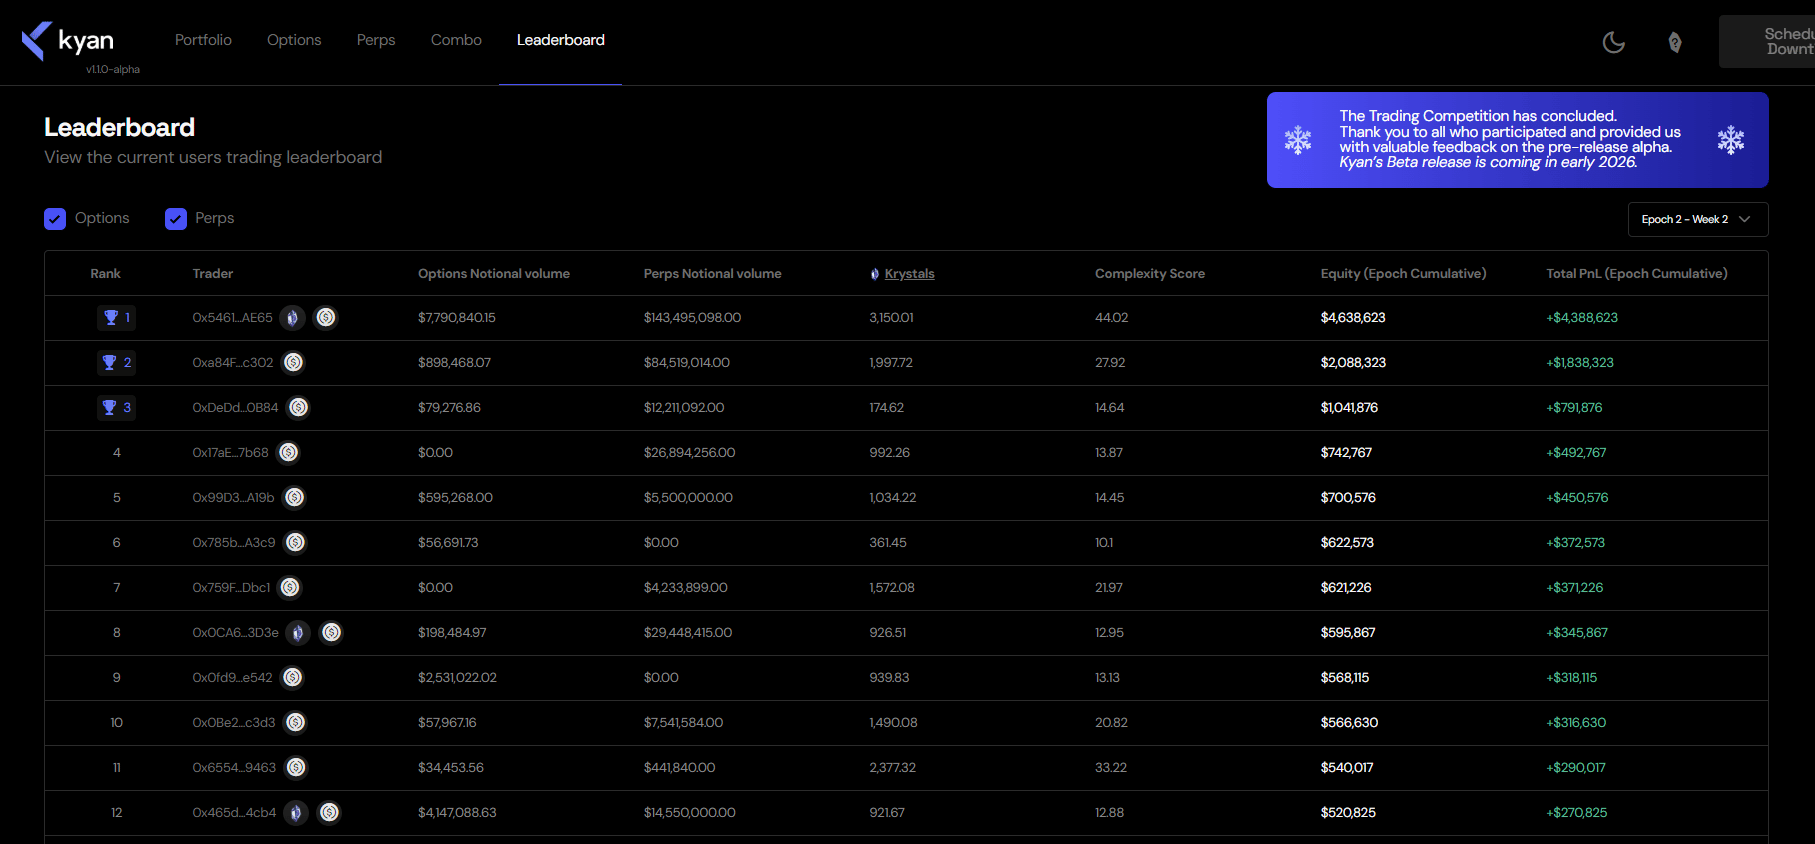1815x844 pixels.
Task: Click the crystal badge next to 0x0CA6...3D3e
Action: coord(298,633)
